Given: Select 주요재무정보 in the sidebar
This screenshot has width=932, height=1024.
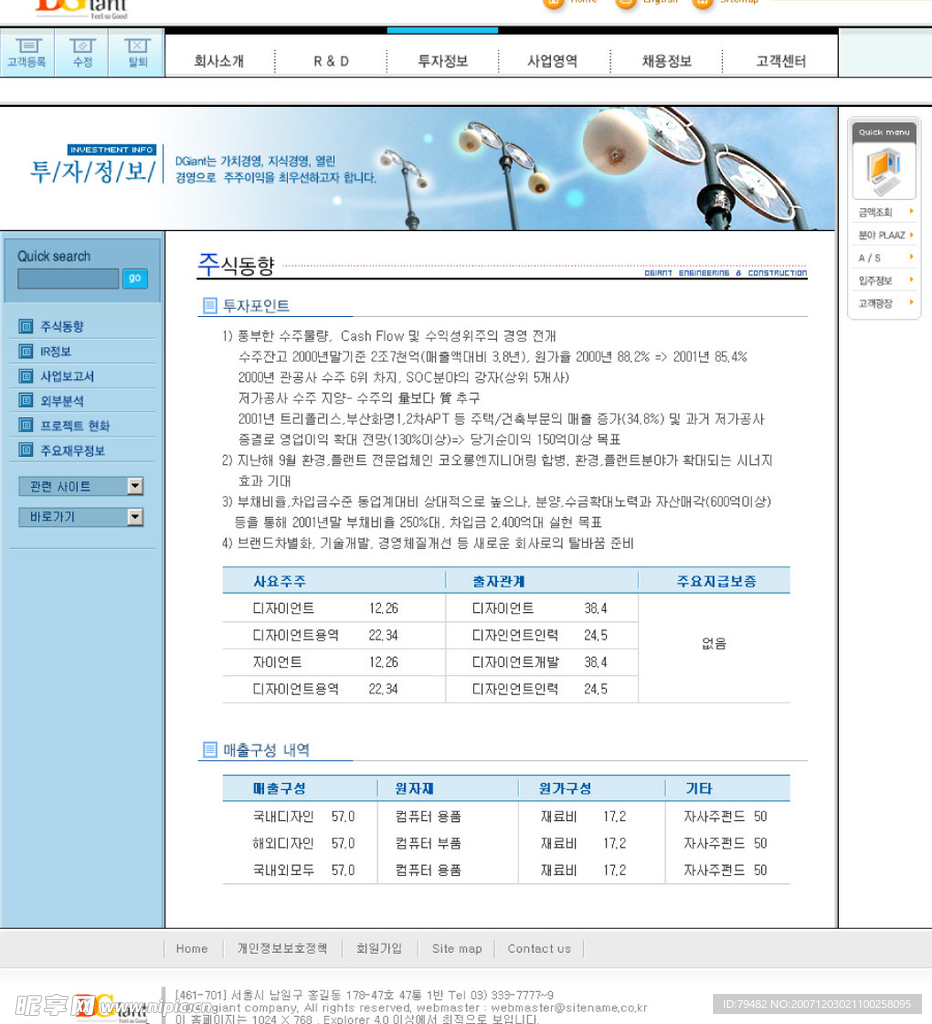Looking at the screenshot, I should coord(72,451).
